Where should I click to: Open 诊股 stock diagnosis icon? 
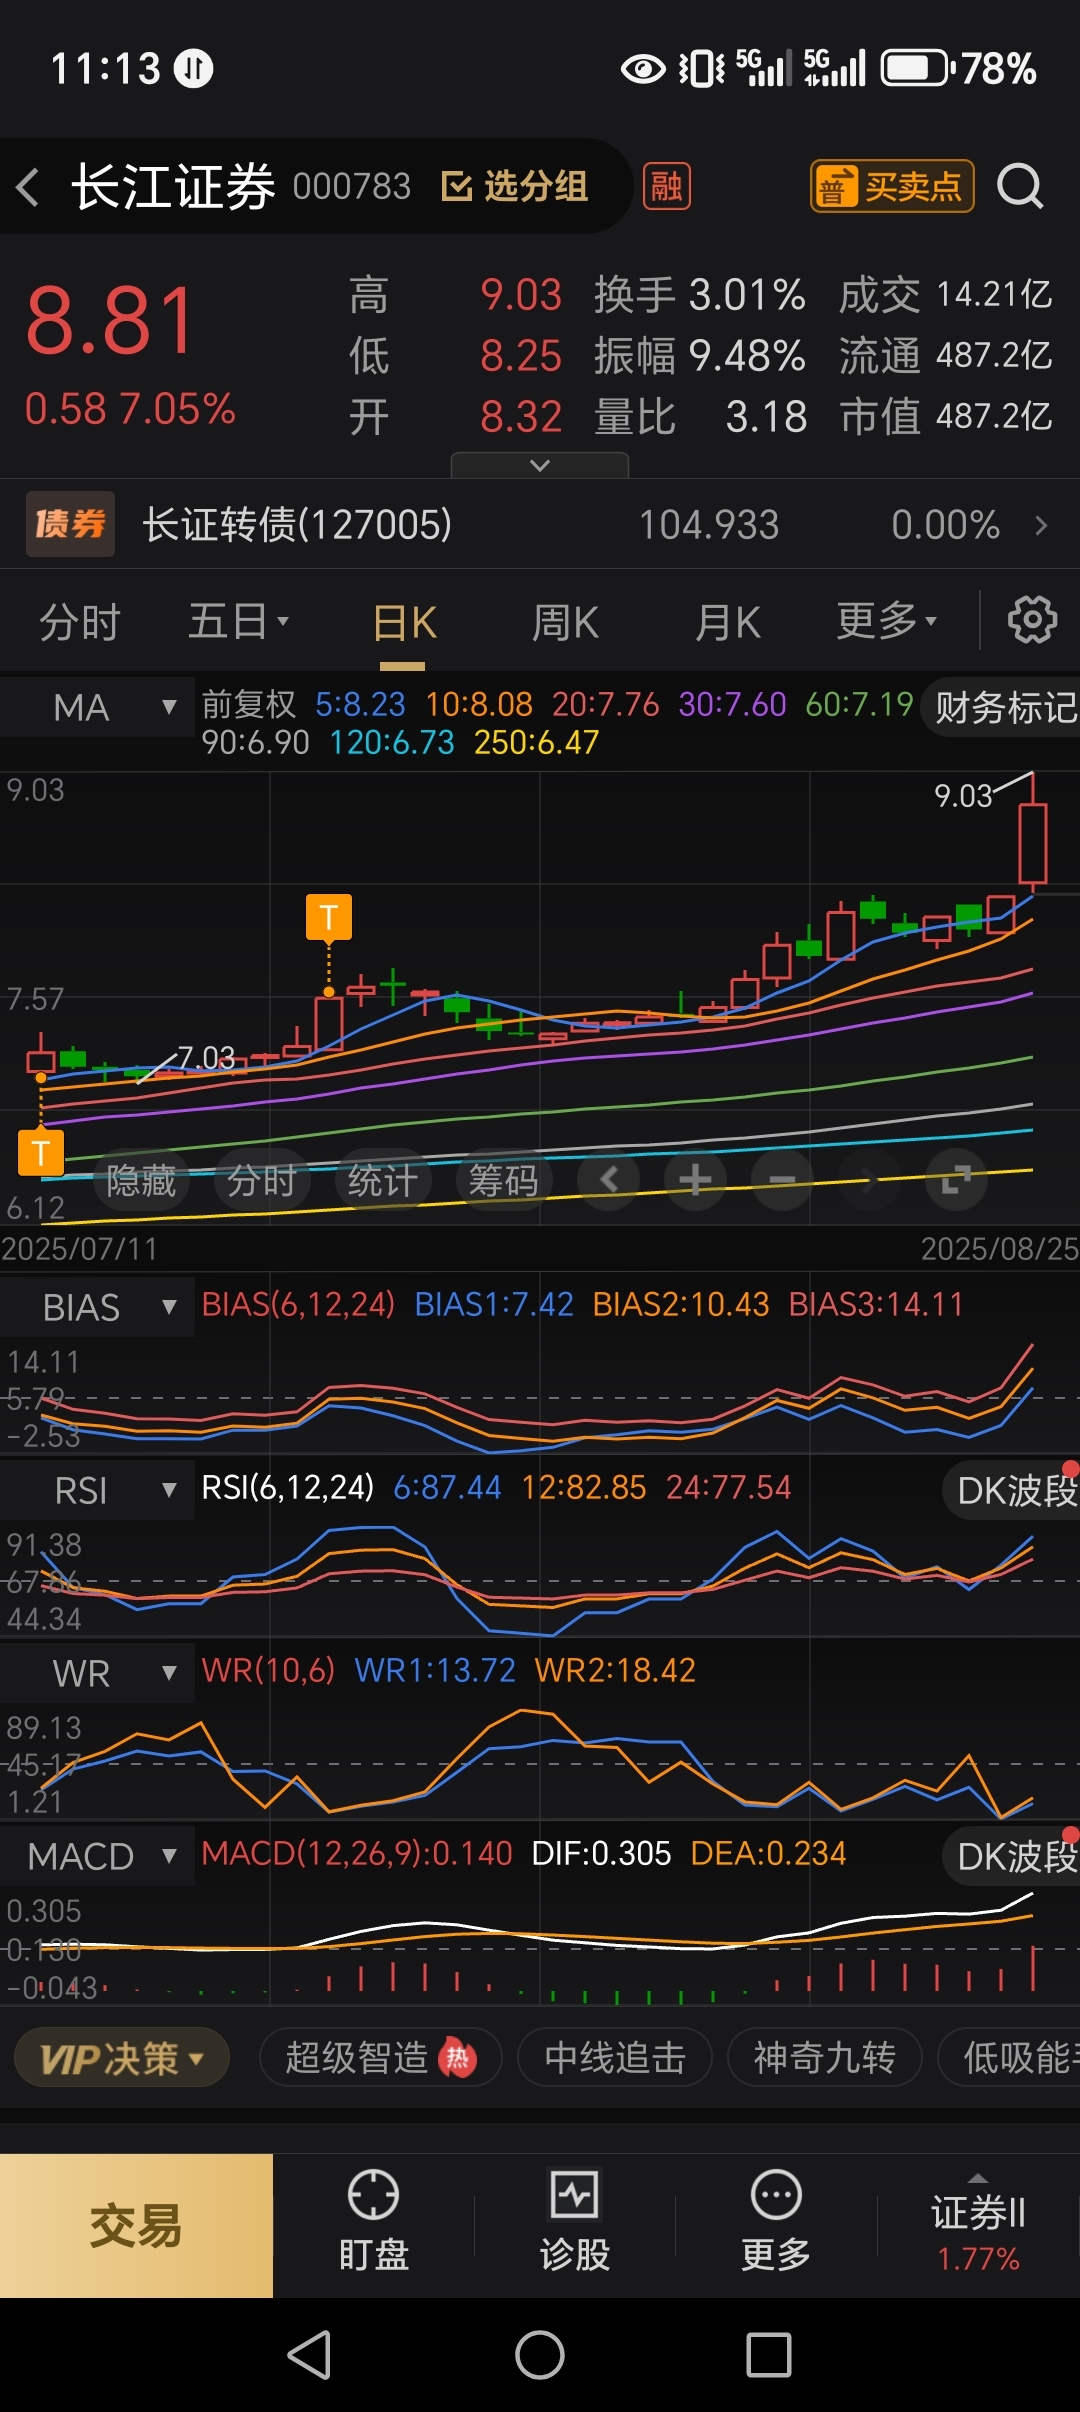[575, 2221]
